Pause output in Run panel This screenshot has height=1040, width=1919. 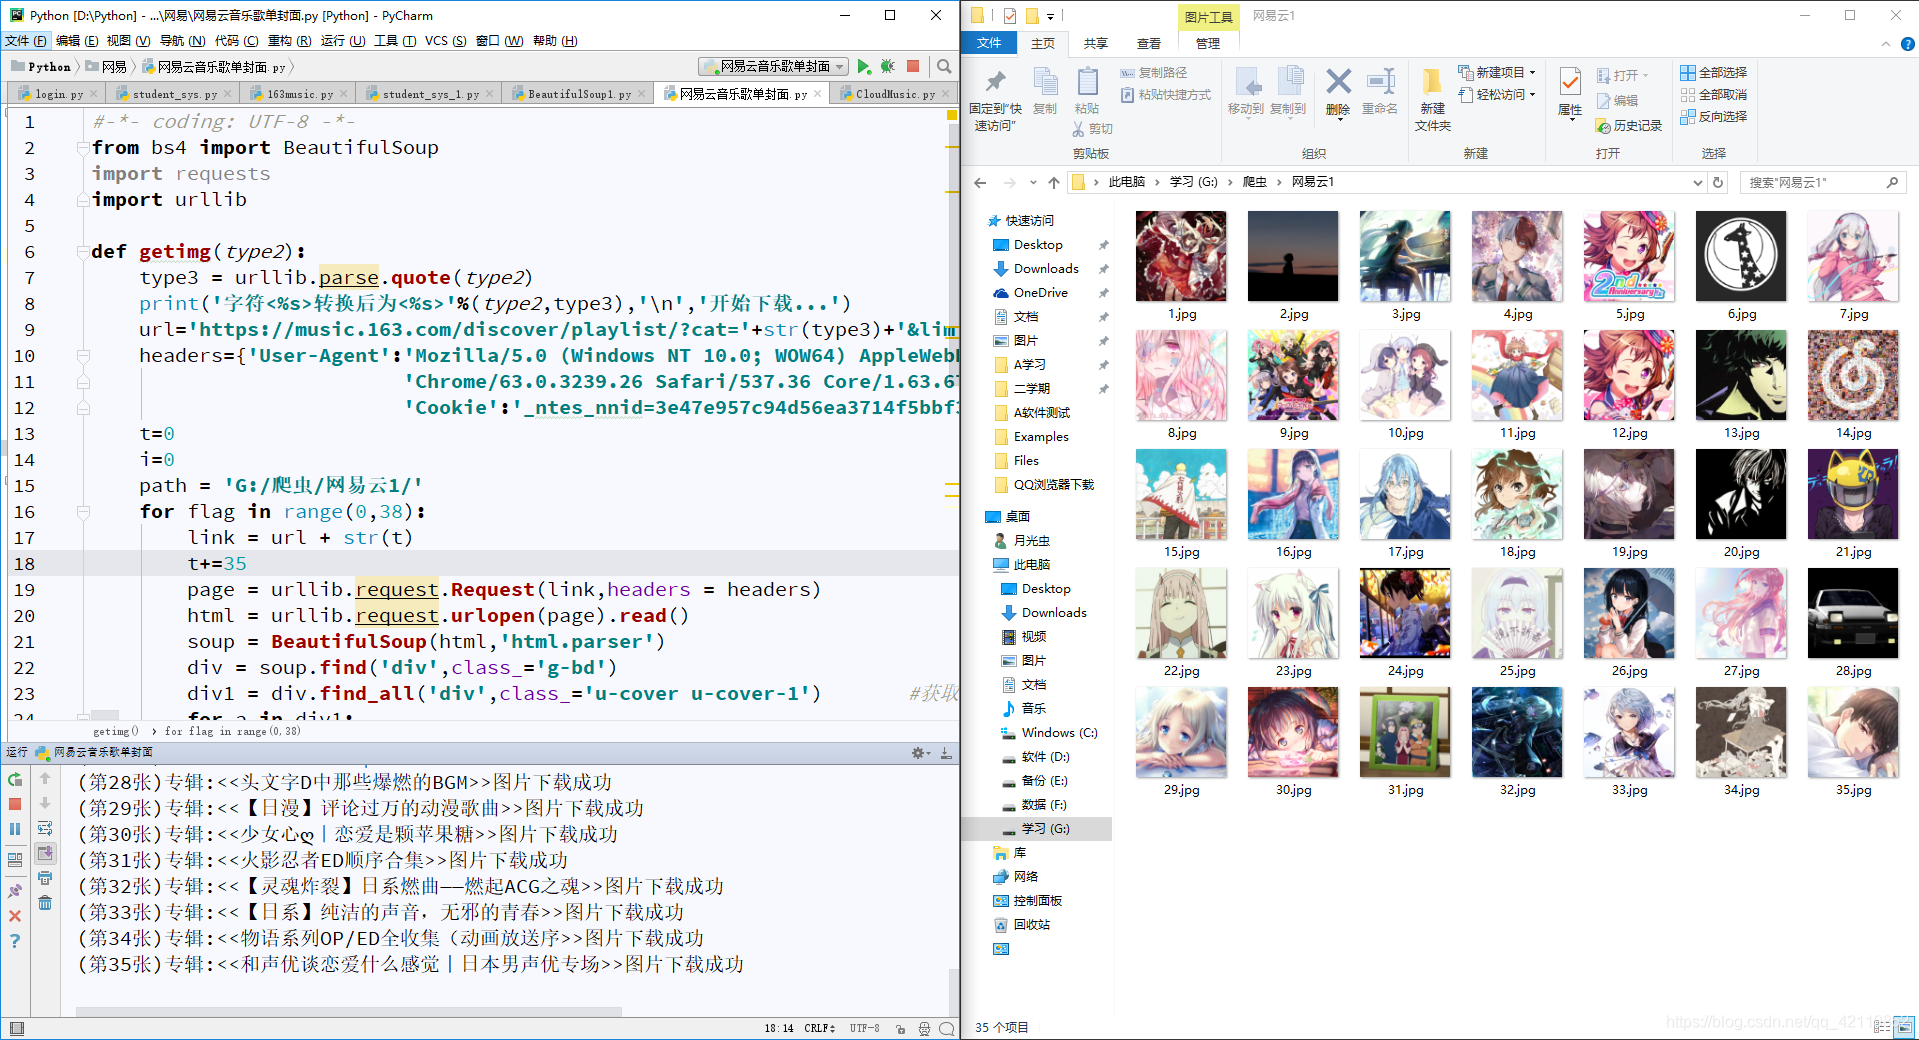(15, 829)
